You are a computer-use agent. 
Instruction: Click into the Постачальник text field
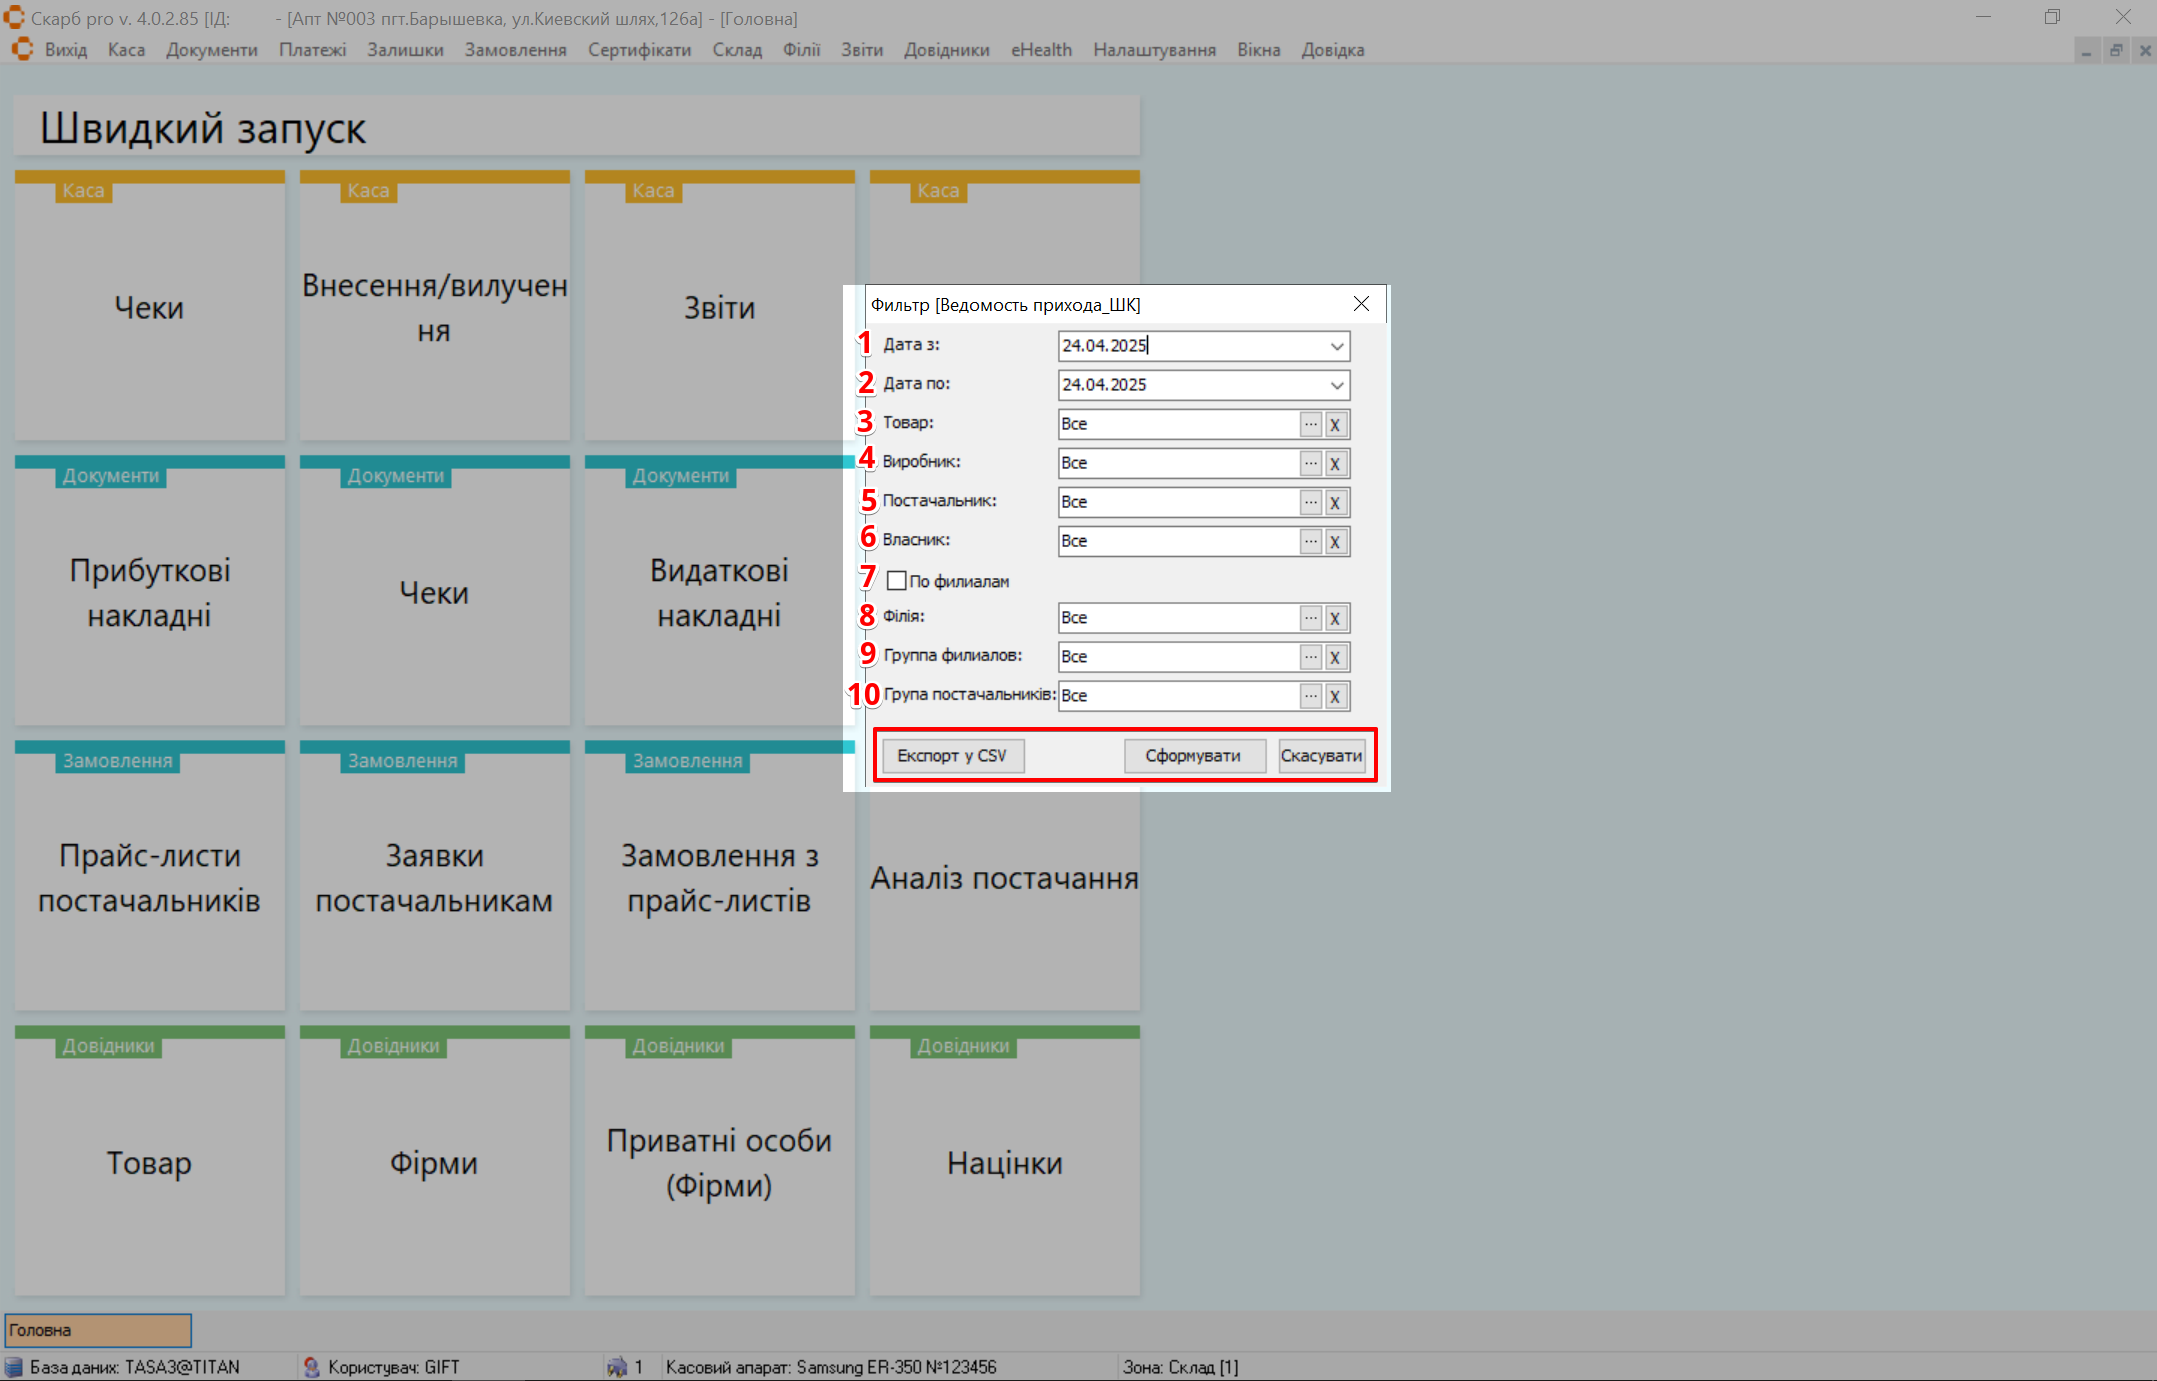1177,502
